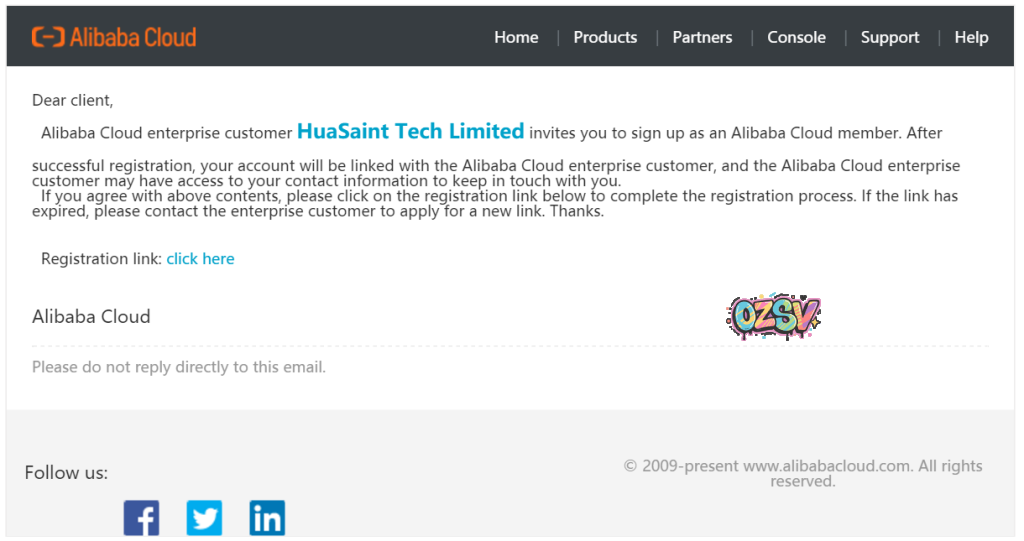The width and height of the screenshot is (1024, 541).
Task: Click the "Please do not reply" notice
Action: point(179,367)
